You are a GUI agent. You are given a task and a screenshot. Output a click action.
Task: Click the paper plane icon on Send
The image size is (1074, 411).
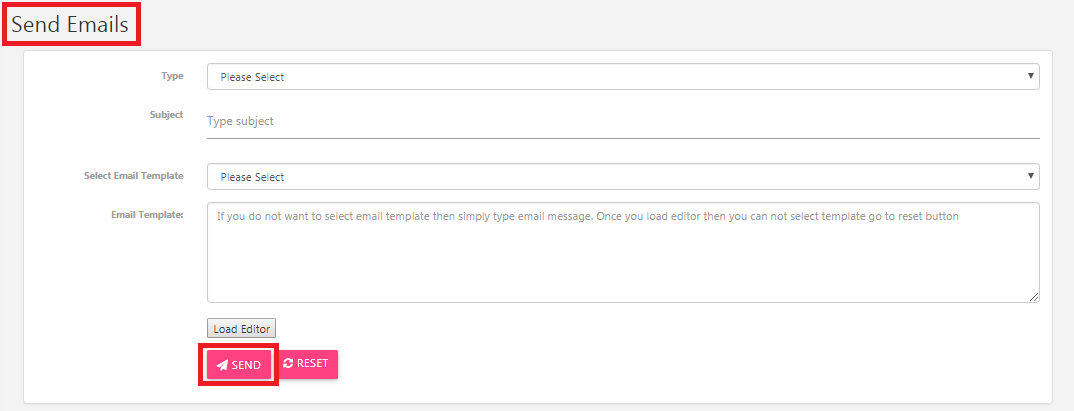coord(222,365)
